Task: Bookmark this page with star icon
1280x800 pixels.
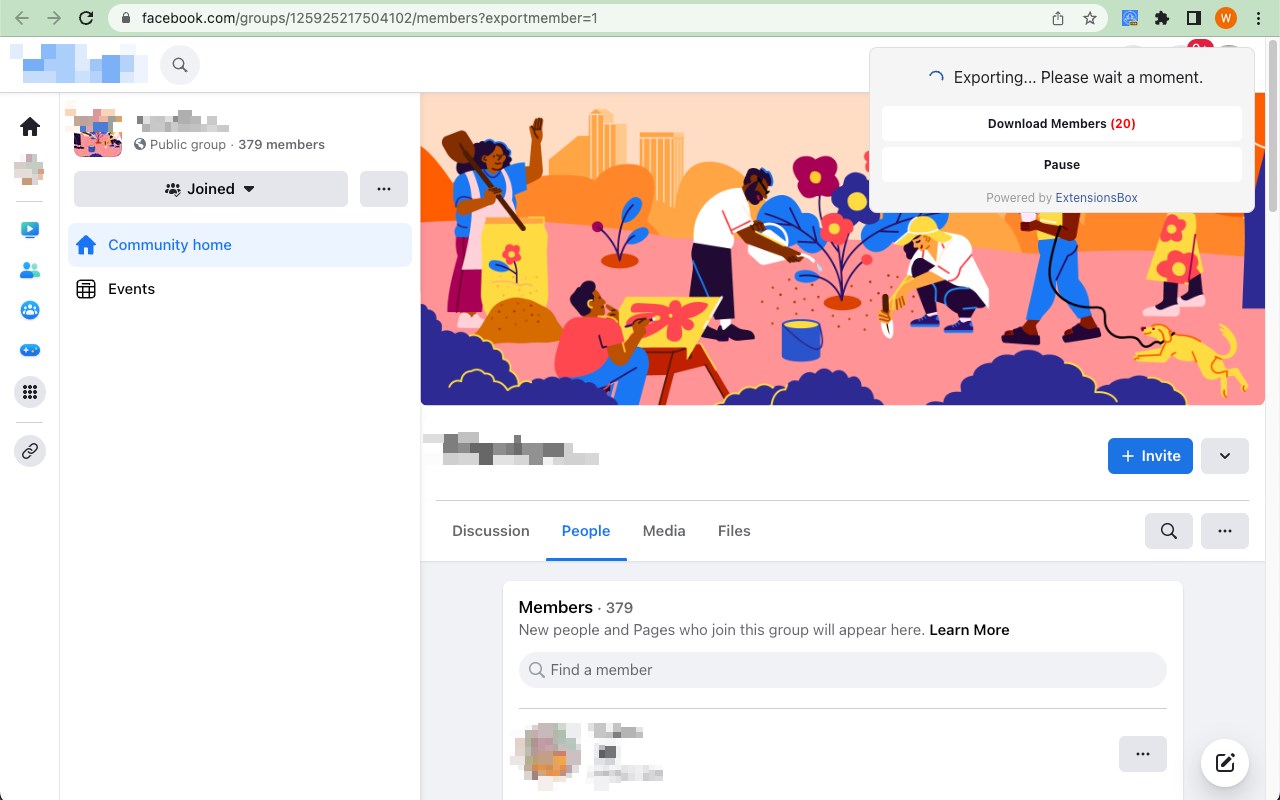Action: pos(1090,18)
